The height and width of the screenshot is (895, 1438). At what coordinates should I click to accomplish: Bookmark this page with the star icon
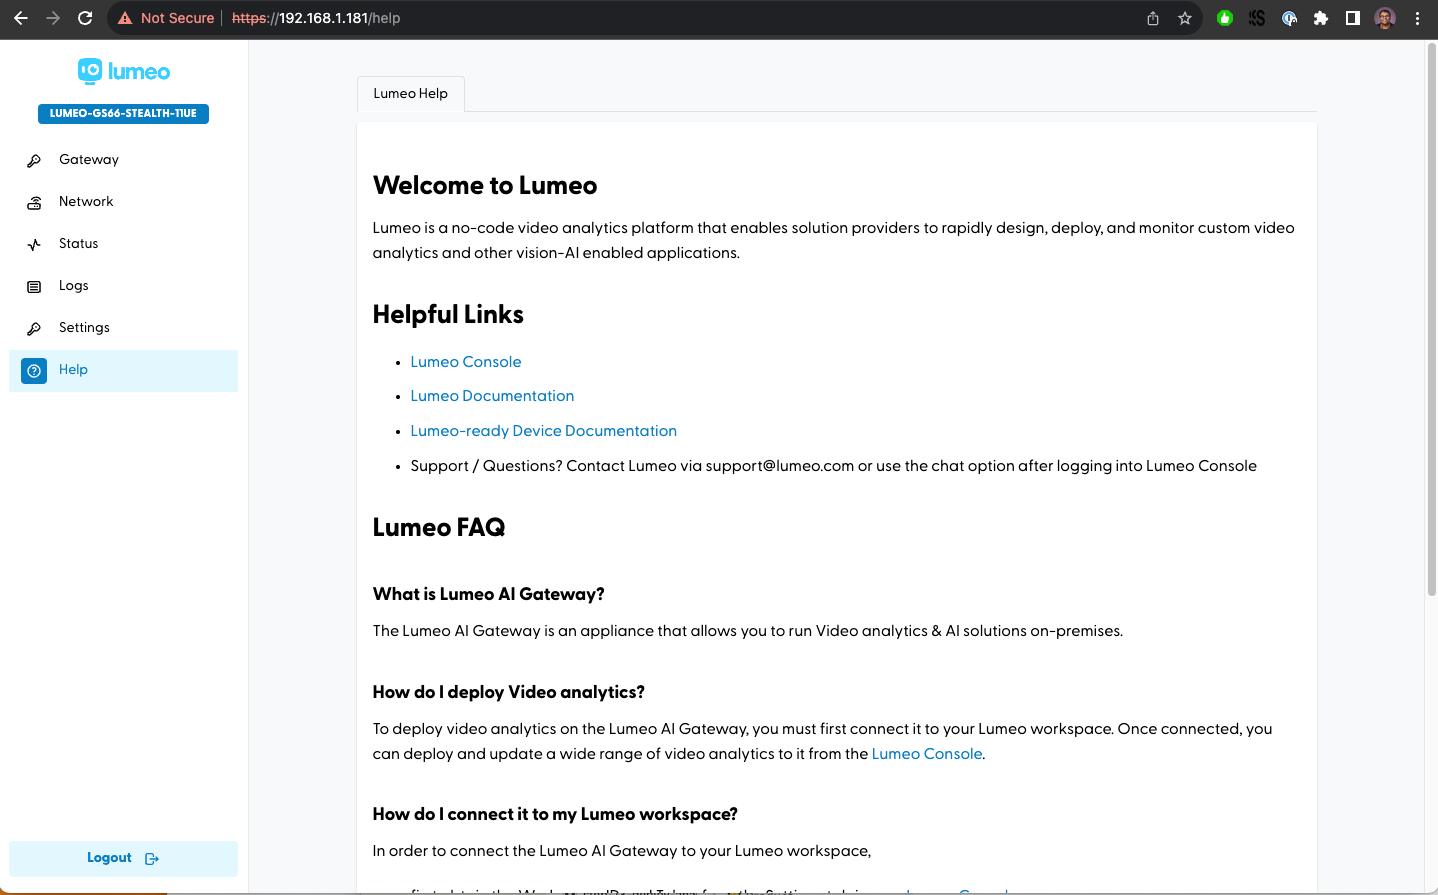coord(1185,18)
